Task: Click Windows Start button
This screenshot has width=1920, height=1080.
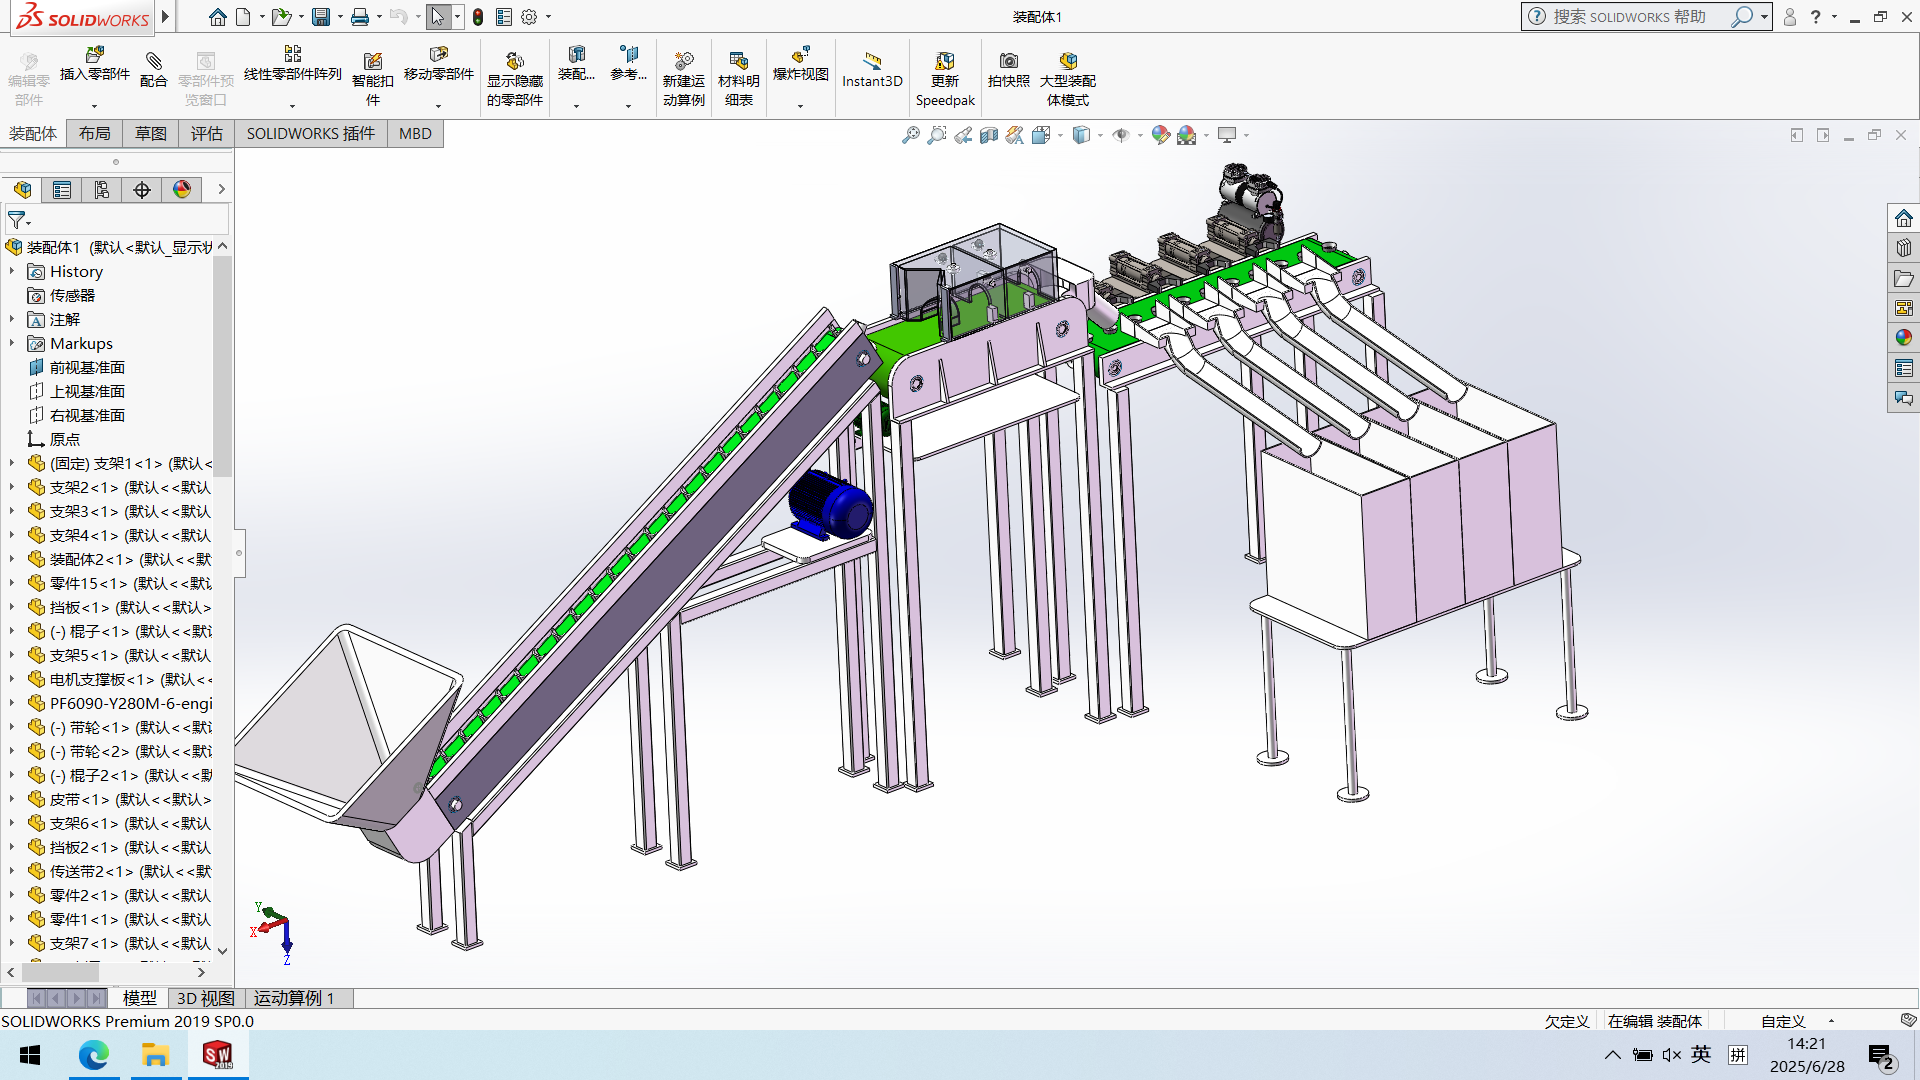Action: 30,1055
